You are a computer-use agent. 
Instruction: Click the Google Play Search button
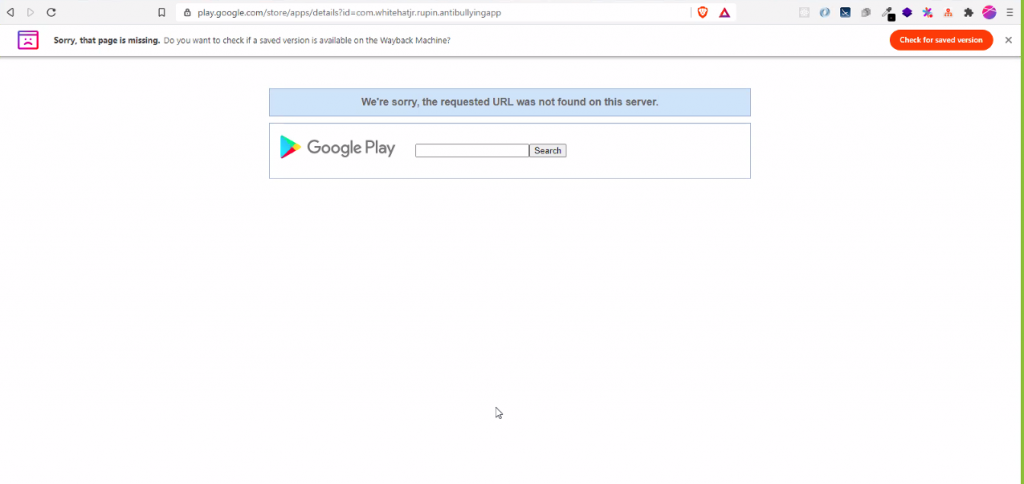(x=547, y=150)
